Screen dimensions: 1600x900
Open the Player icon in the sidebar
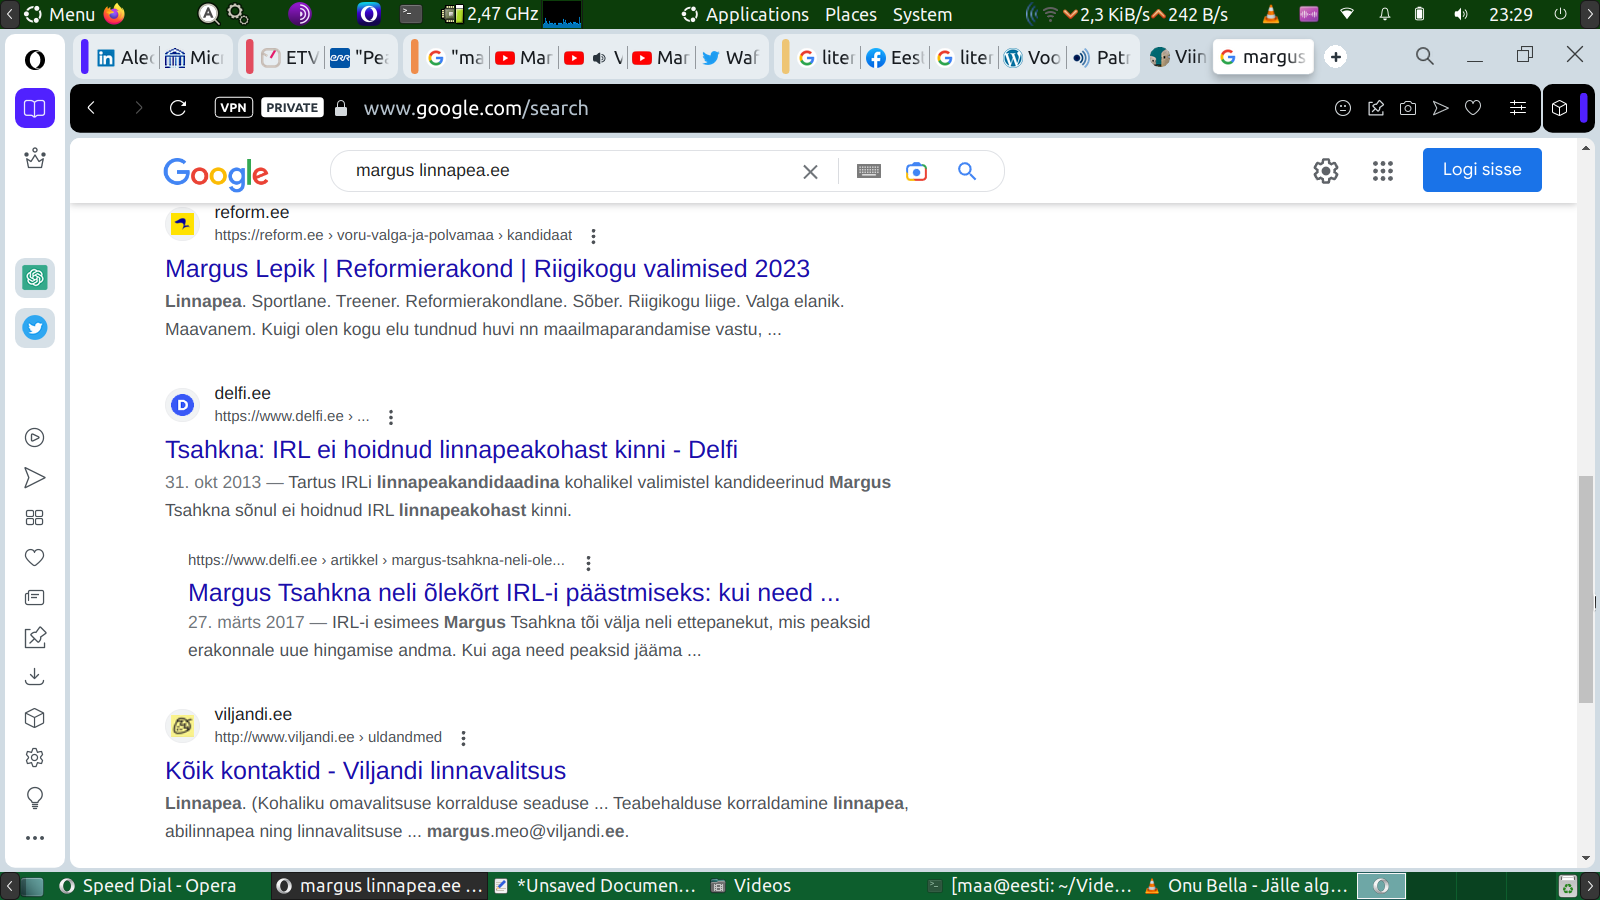[x=35, y=437]
